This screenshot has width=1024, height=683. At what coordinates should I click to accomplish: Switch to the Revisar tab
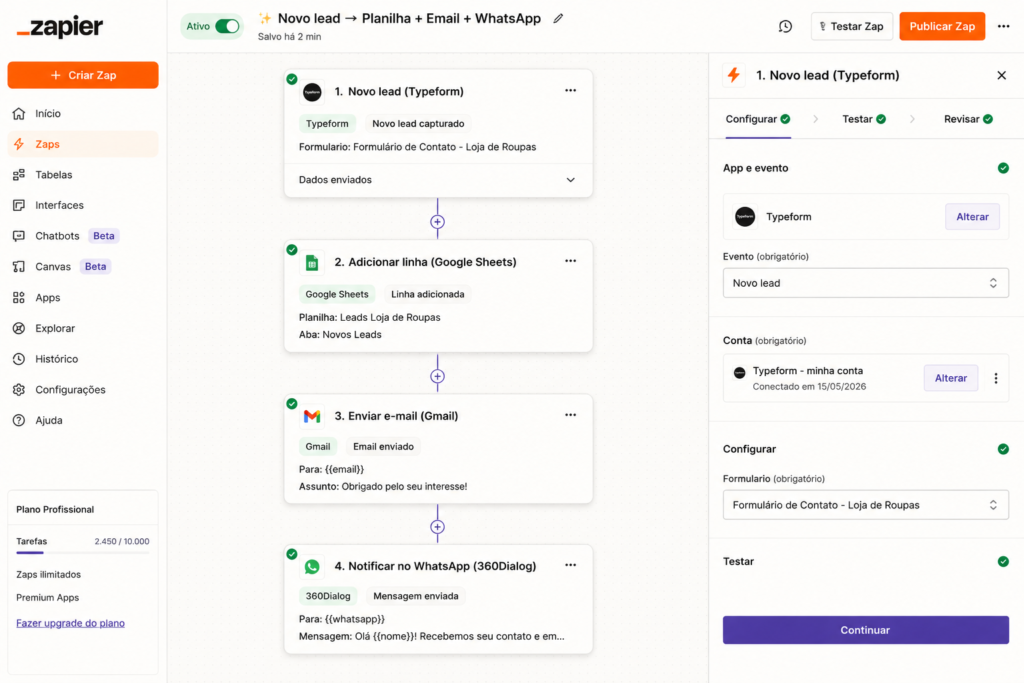coord(968,119)
